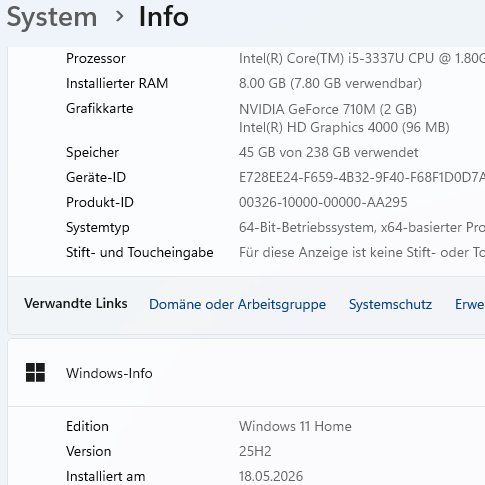Click the Geräte-ID label

coord(96,177)
